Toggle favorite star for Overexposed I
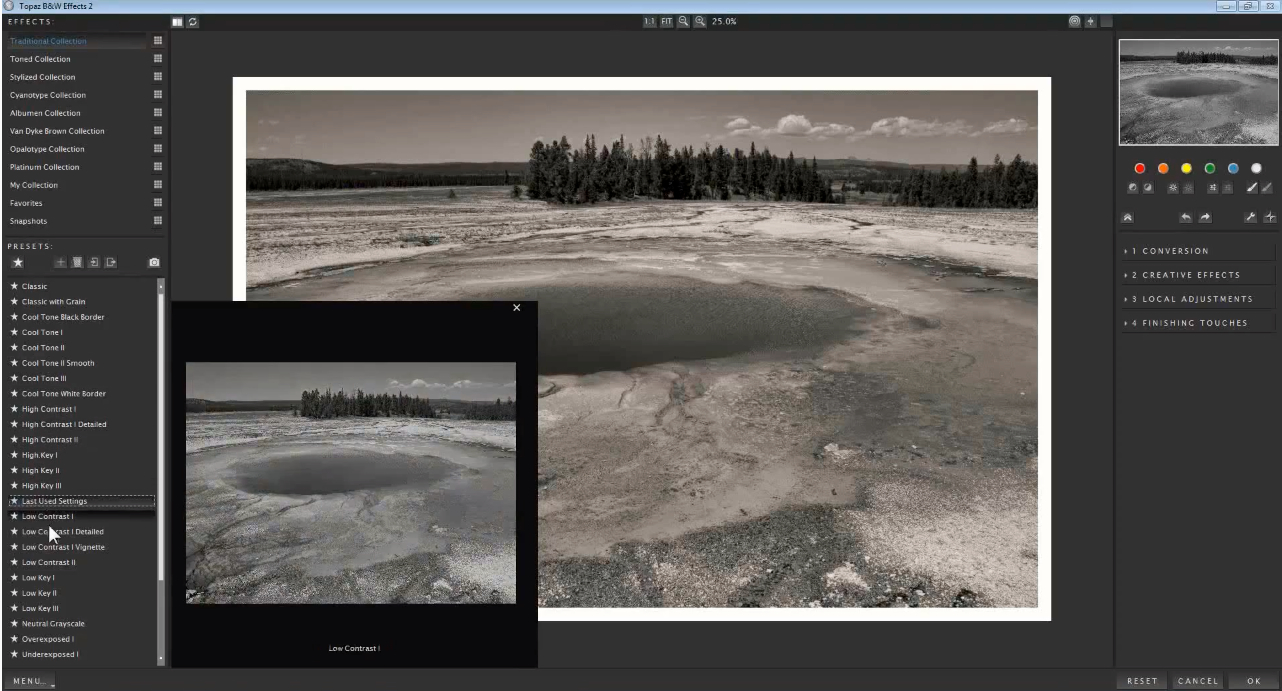The height and width of the screenshot is (691, 1282). point(14,638)
